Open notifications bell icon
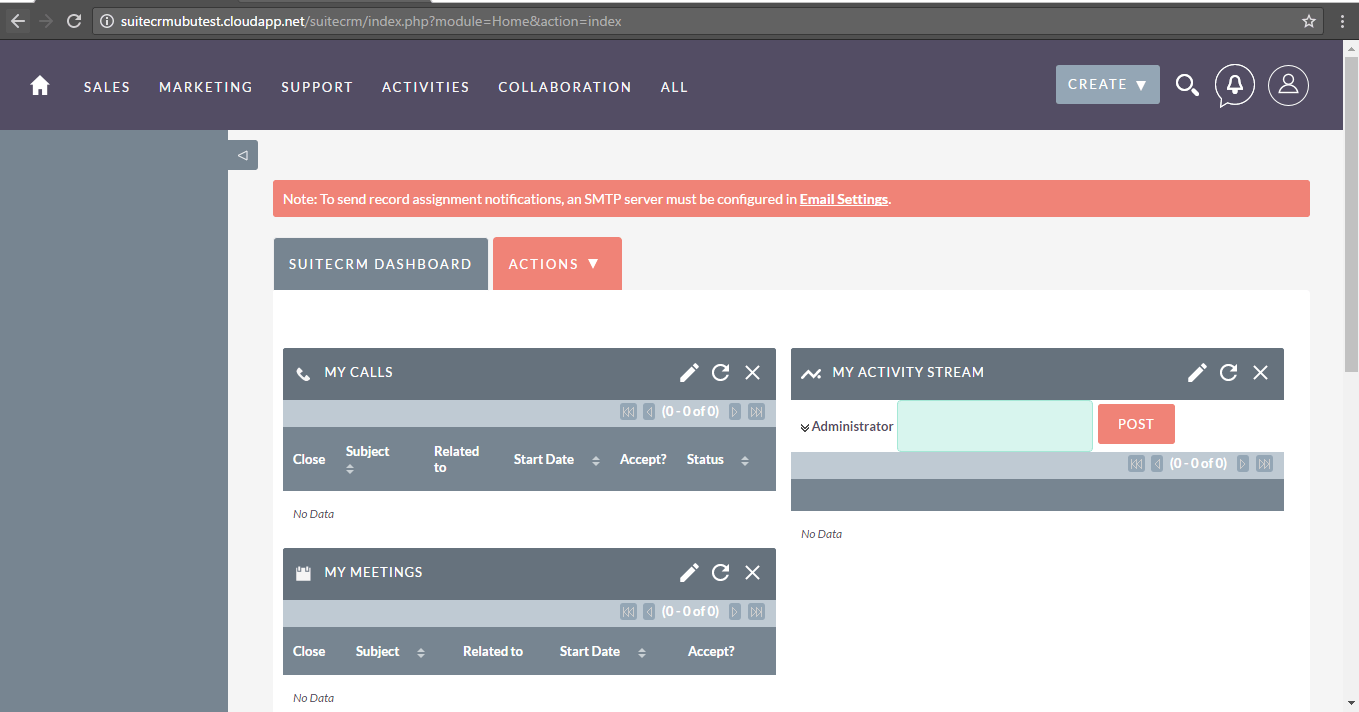The height and width of the screenshot is (712, 1359). 1235,85
